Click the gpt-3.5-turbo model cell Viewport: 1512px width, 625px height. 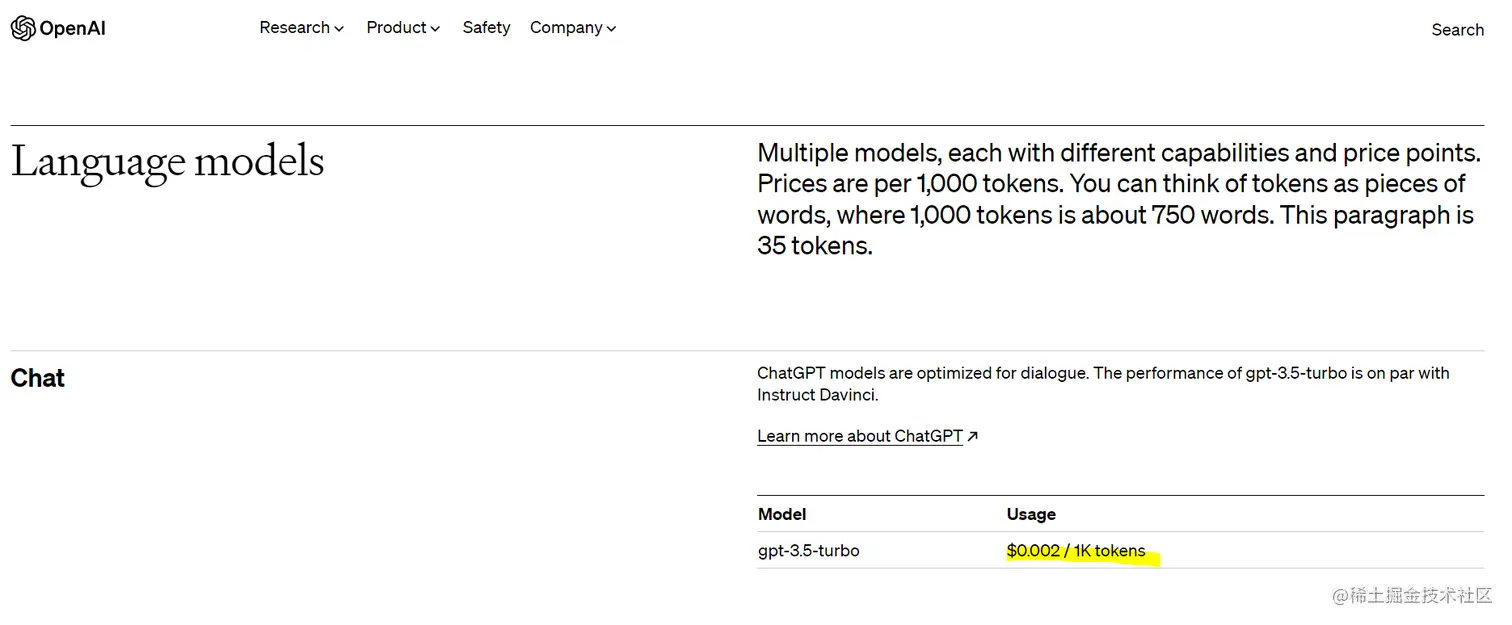[x=808, y=550]
